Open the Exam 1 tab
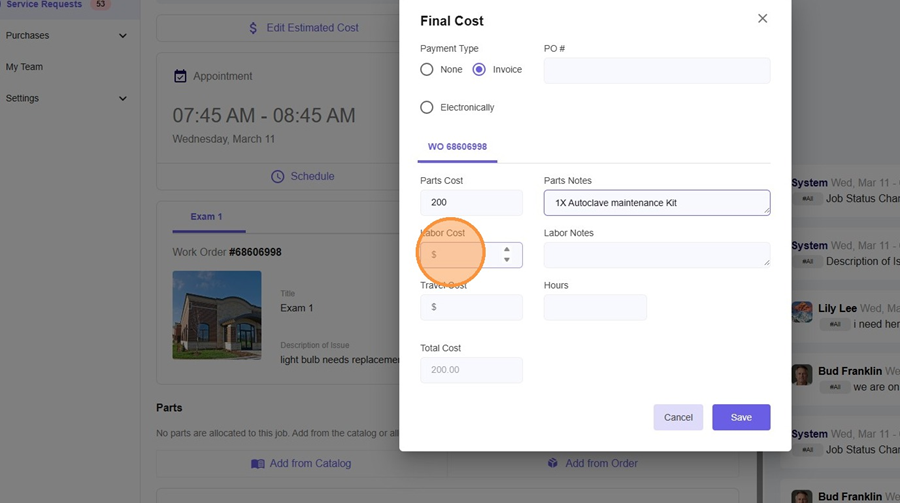The image size is (900, 503). point(206,217)
